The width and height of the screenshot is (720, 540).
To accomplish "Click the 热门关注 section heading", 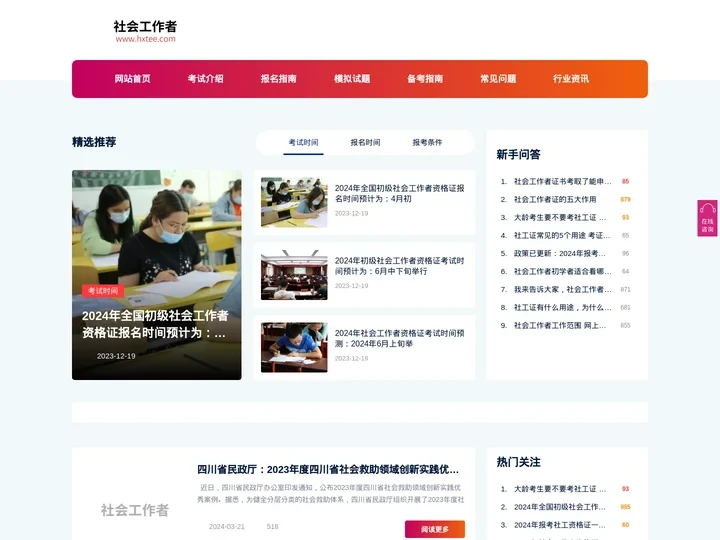I will pos(518,461).
